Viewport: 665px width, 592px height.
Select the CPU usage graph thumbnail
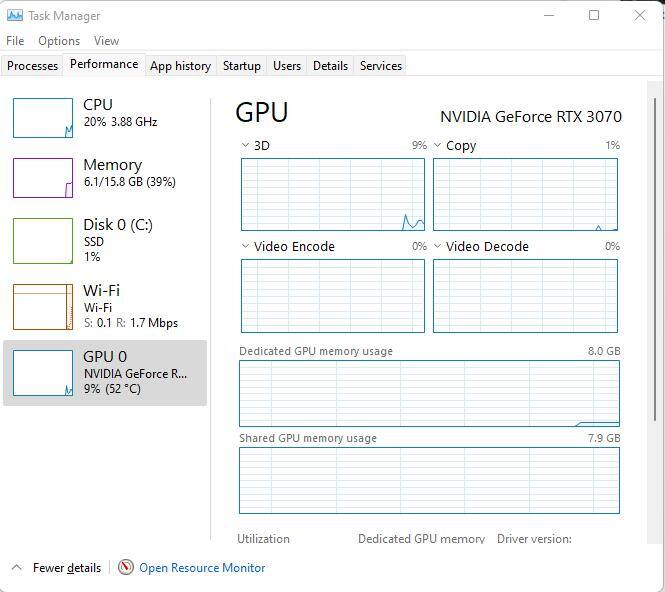pyautogui.click(x=42, y=118)
